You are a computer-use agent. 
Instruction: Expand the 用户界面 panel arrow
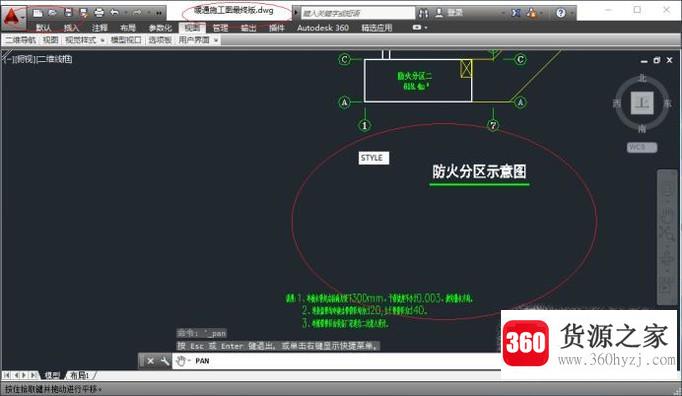tap(216, 40)
